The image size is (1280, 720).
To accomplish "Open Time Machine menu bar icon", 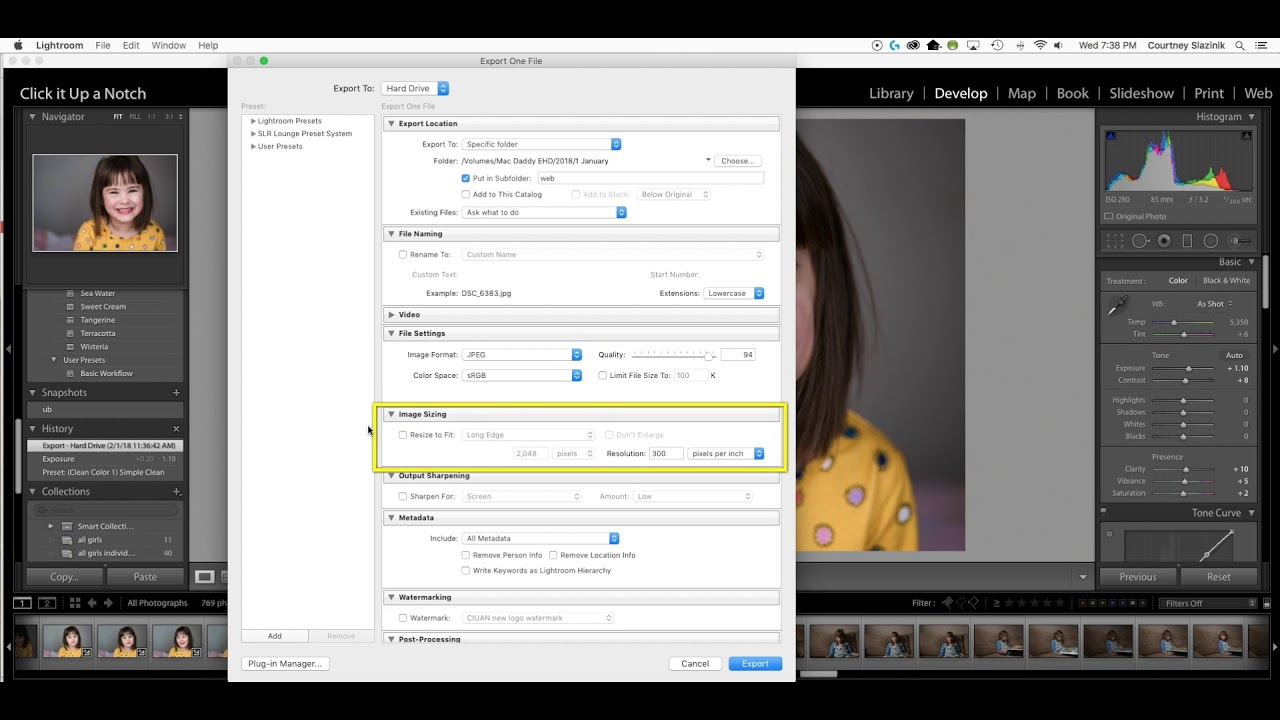I will (x=997, y=45).
